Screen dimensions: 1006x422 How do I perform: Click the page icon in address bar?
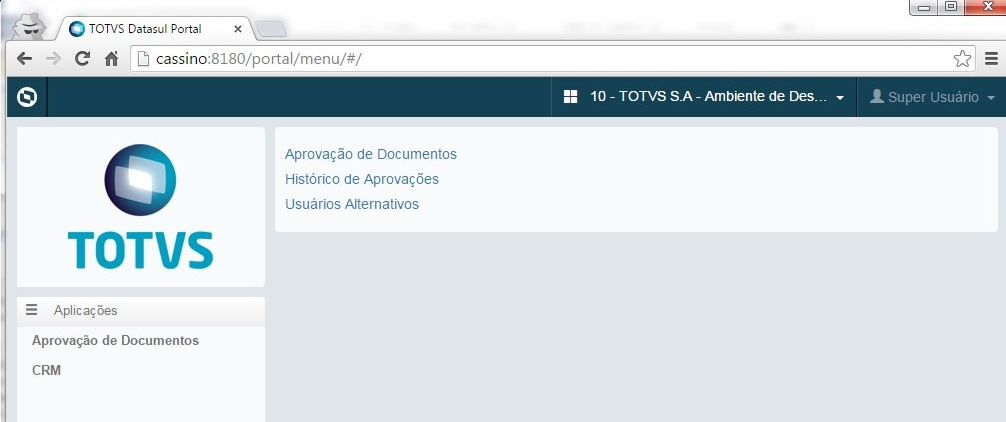[x=144, y=59]
